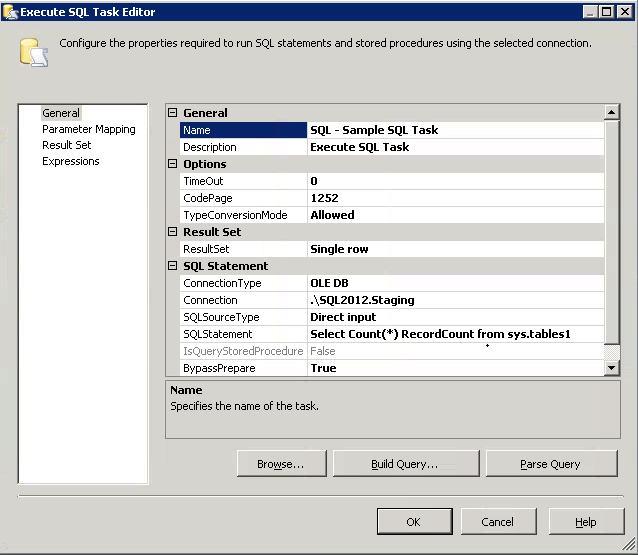Switch to the Result Set page
This screenshot has height=555, width=638.
tap(66, 145)
